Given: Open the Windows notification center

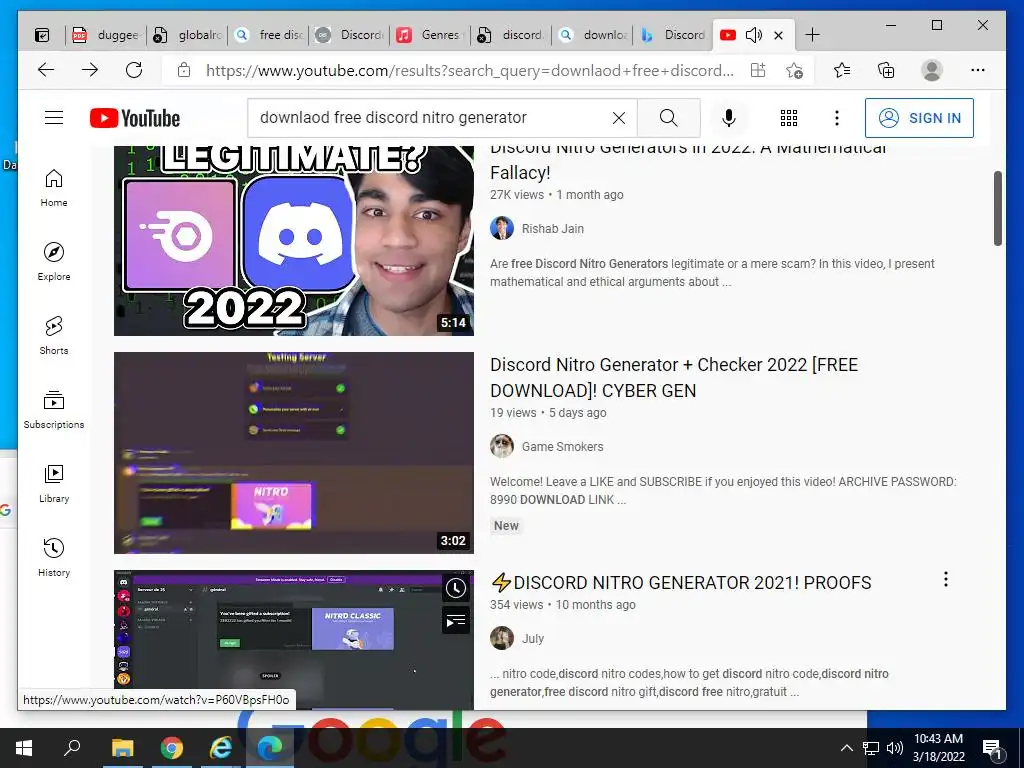Looking at the screenshot, I should [x=992, y=748].
